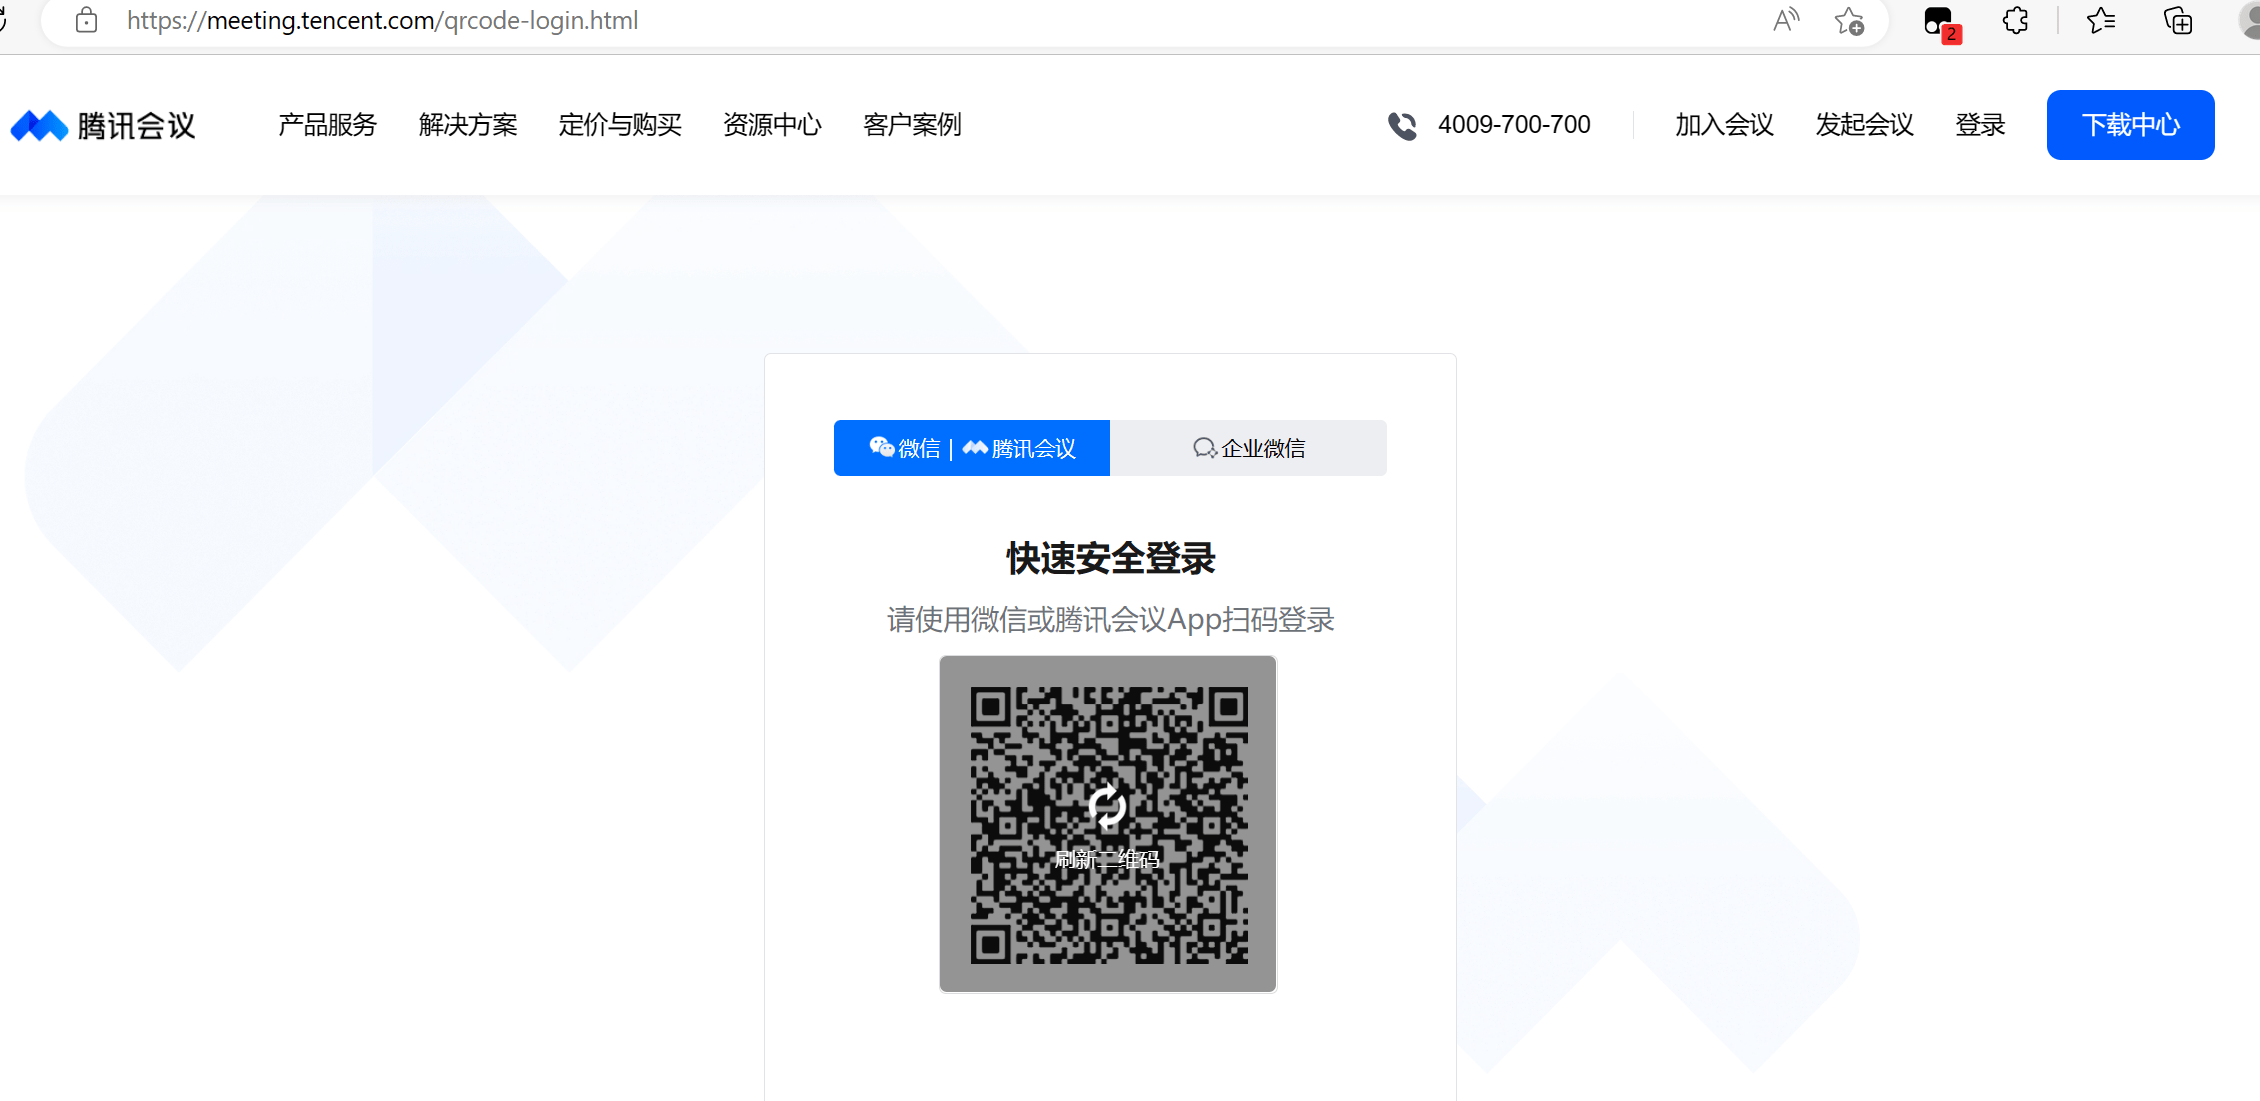Click the 下载中心 button
This screenshot has height=1101, width=2260.
2130,125
